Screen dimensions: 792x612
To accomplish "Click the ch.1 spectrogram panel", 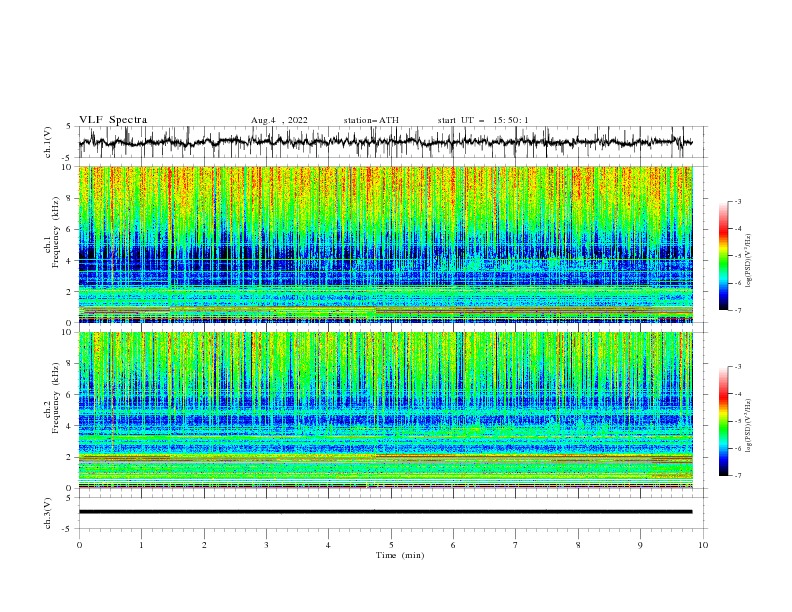I will (x=385, y=244).
